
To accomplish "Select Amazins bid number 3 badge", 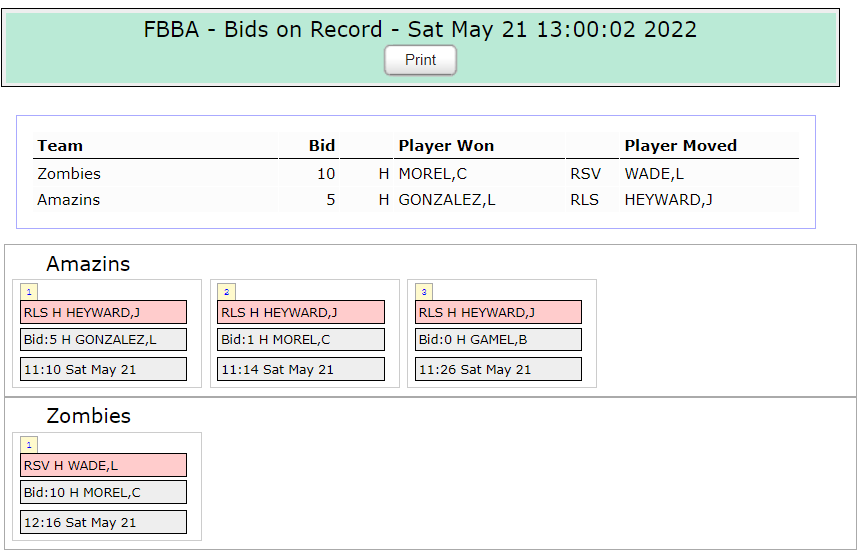I will 424,291.
